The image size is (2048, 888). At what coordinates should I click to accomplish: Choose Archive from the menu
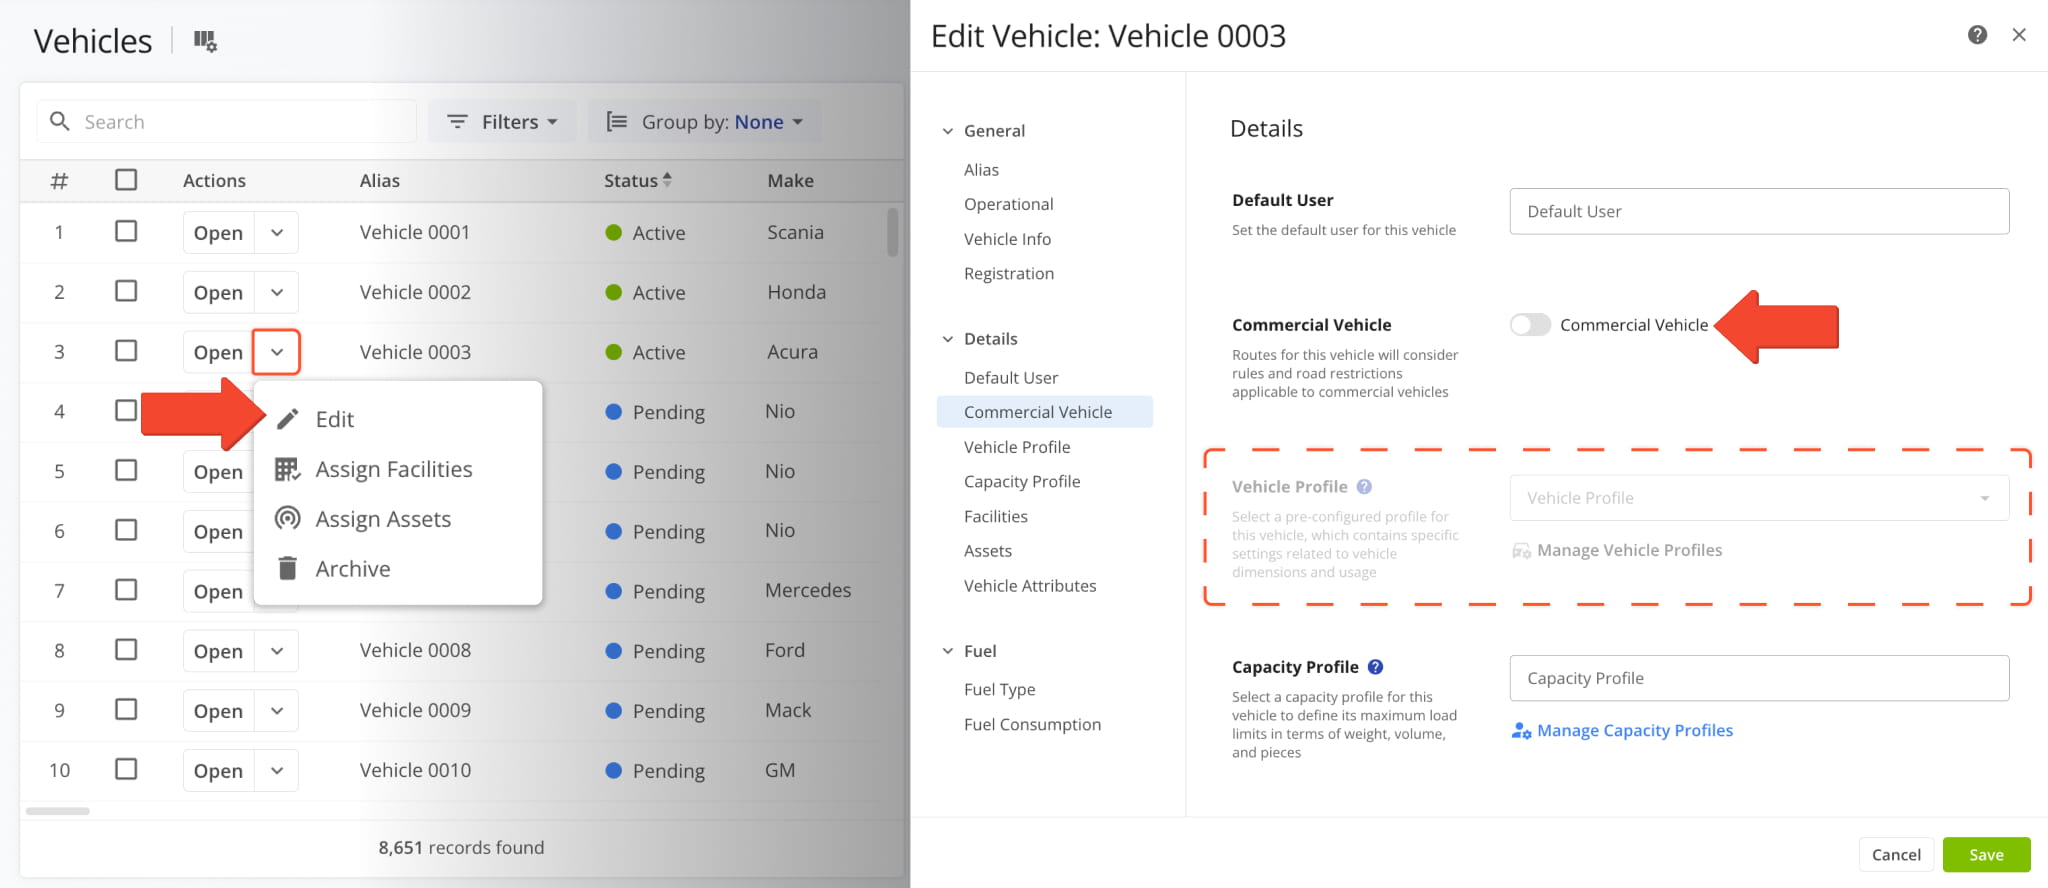(398, 569)
